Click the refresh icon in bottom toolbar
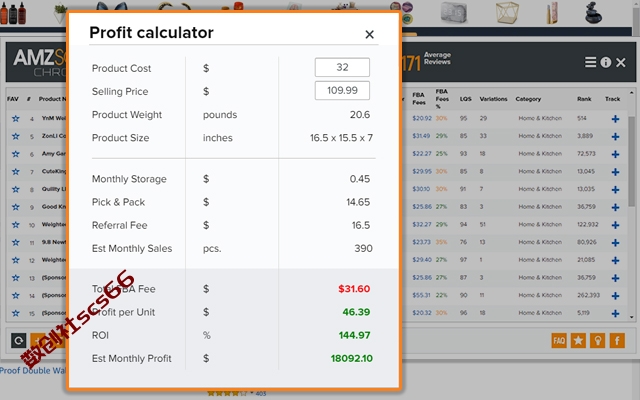The height and width of the screenshot is (400, 640). point(19,340)
